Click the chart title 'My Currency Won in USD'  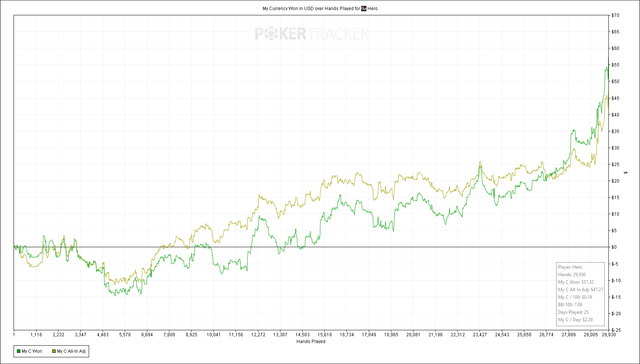pyautogui.click(x=288, y=8)
